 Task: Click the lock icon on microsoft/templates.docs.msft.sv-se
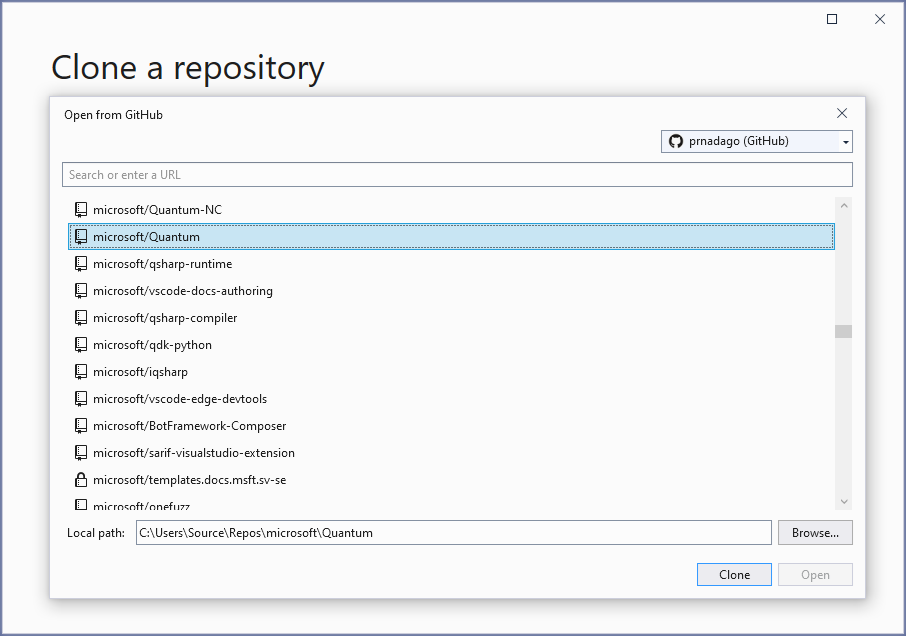coord(81,479)
